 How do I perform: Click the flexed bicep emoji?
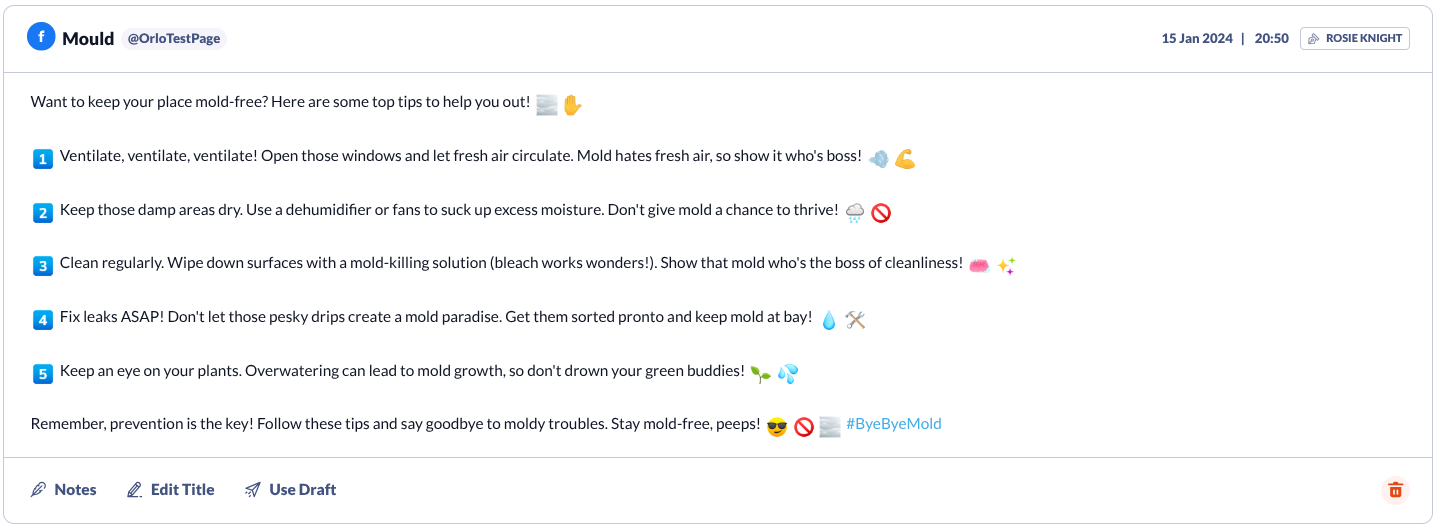point(905,158)
